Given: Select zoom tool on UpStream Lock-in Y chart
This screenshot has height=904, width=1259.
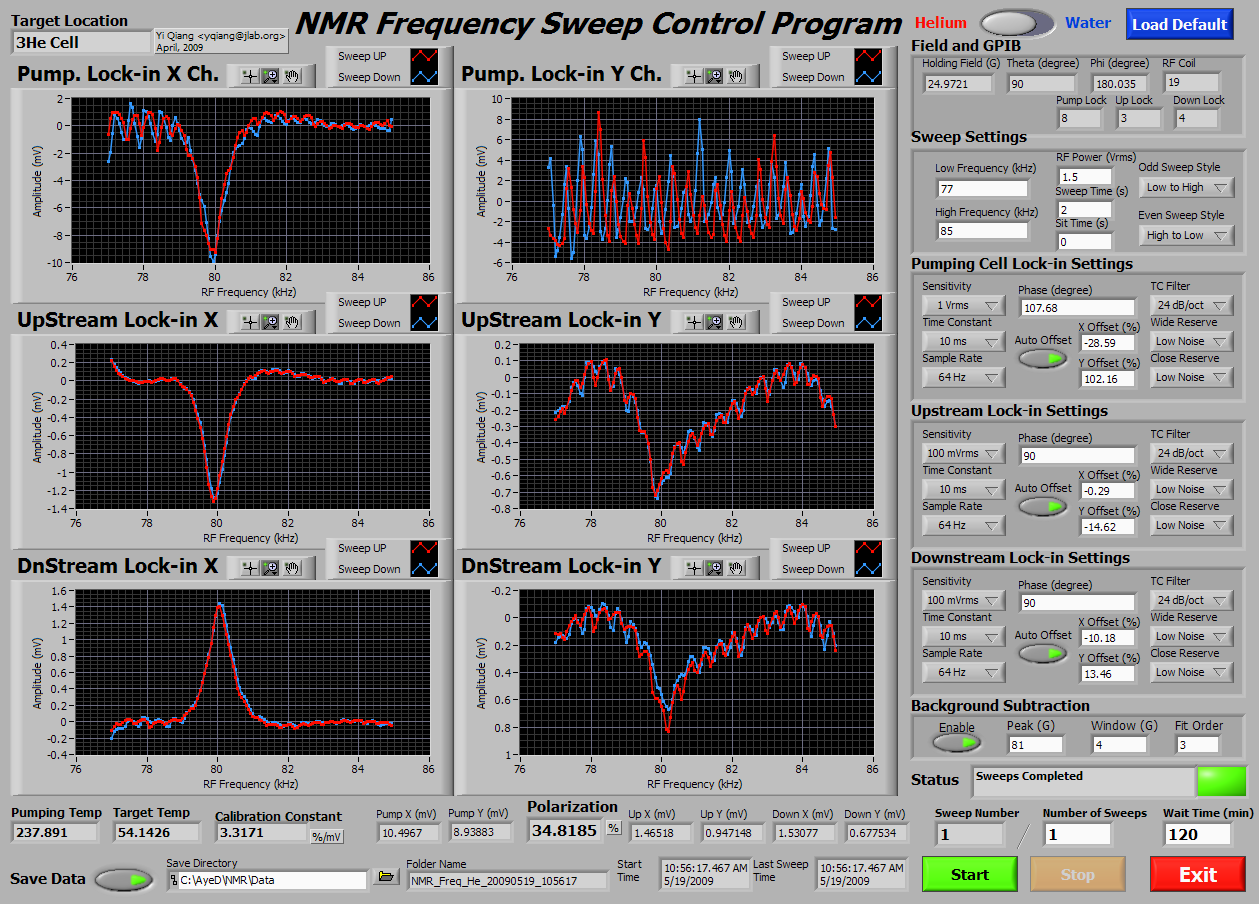Looking at the screenshot, I should click(714, 321).
